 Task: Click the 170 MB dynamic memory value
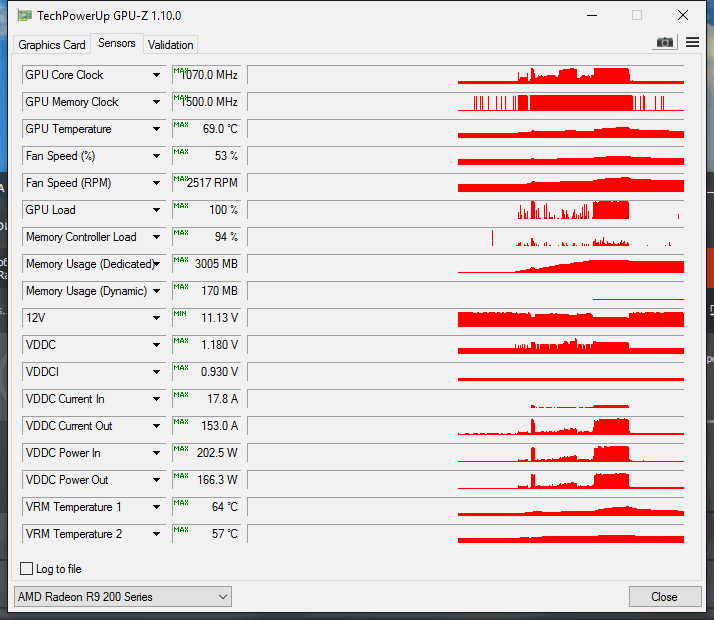[206, 291]
